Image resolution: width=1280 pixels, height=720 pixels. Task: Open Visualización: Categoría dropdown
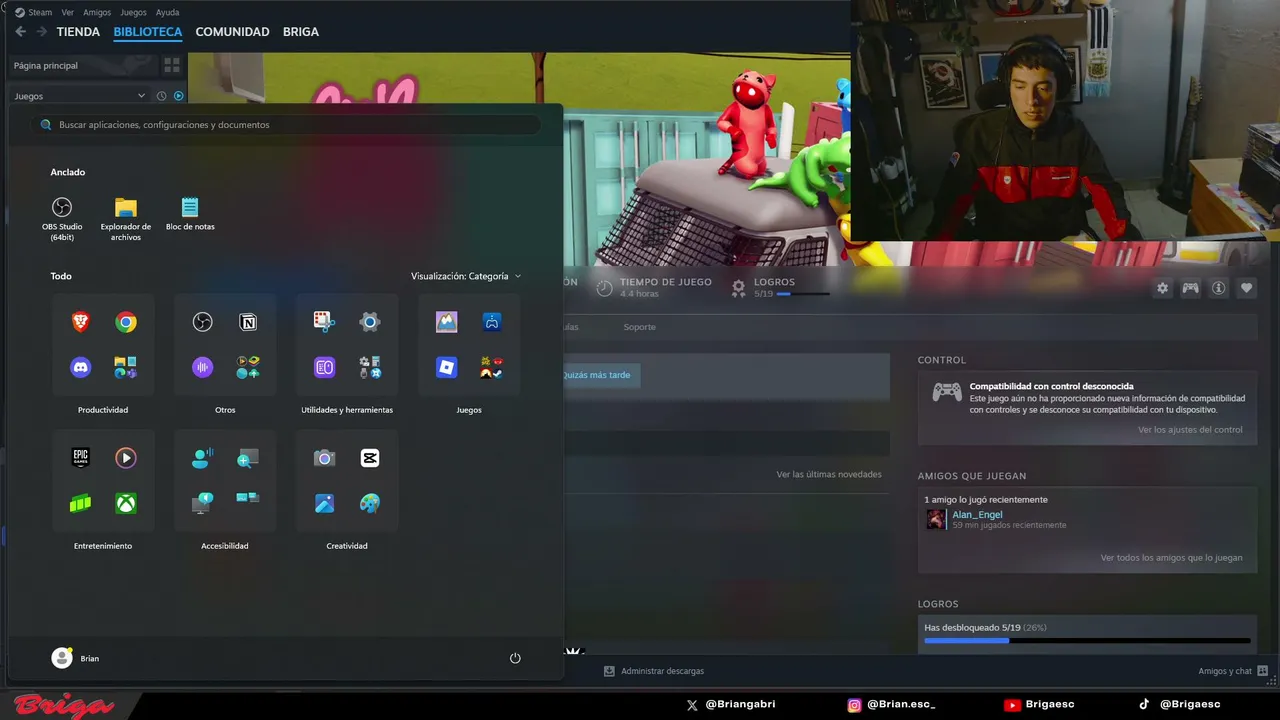pos(466,276)
